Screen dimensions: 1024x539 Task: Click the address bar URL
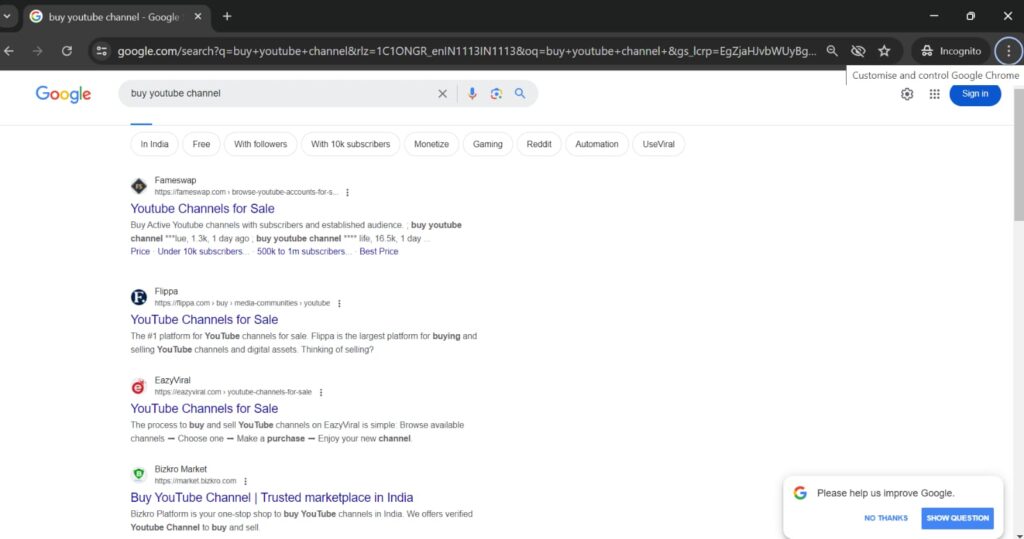(466, 51)
